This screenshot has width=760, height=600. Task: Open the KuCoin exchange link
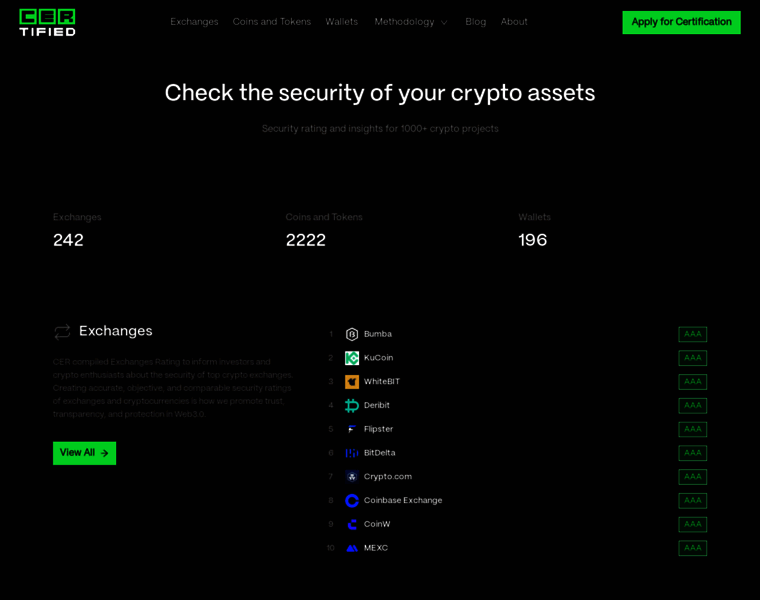[x=379, y=358]
